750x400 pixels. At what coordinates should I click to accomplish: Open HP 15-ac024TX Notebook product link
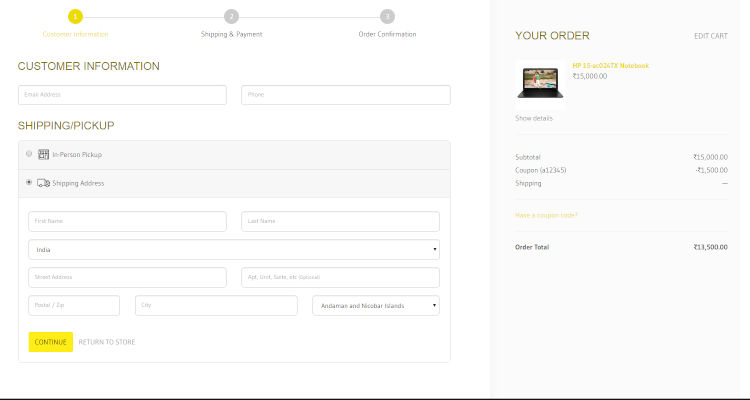(610, 65)
